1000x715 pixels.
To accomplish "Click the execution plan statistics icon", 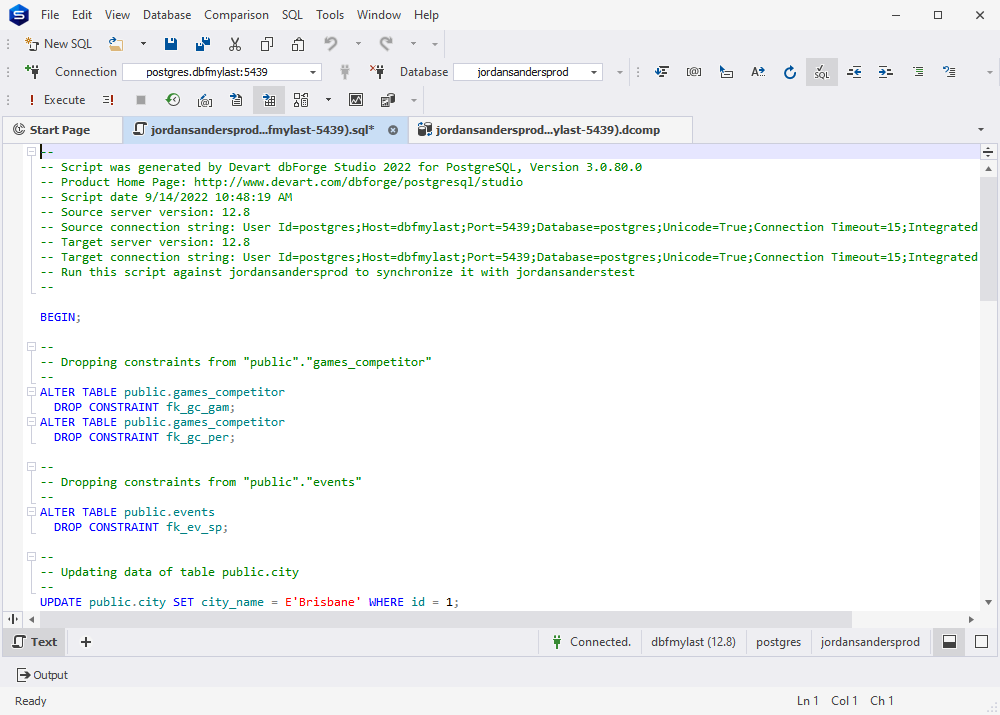I will point(388,100).
